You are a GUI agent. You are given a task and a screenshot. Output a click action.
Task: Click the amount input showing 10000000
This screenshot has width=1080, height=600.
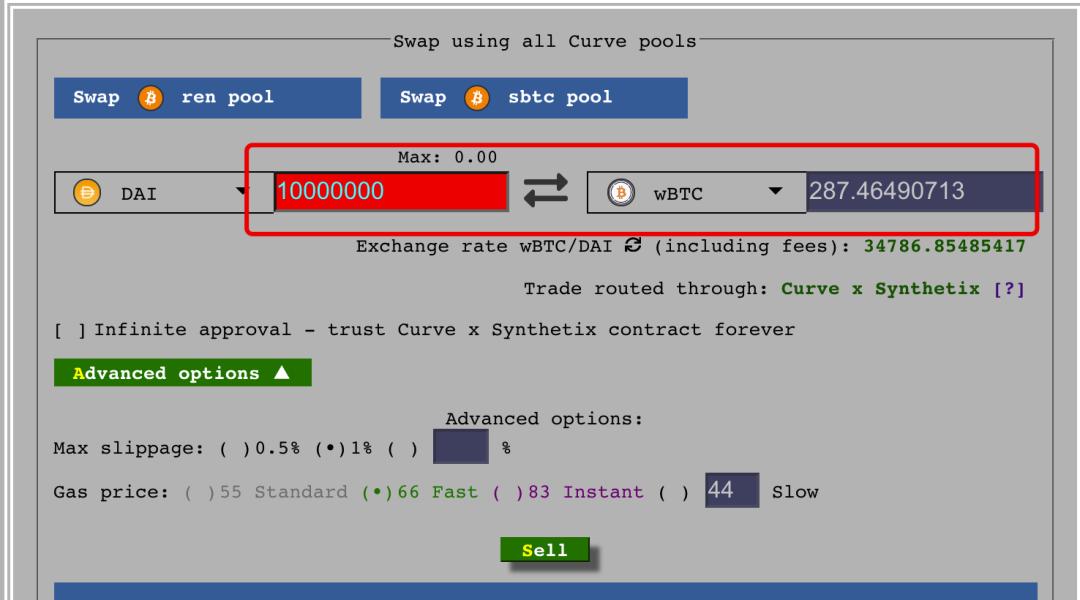click(x=391, y=192)
